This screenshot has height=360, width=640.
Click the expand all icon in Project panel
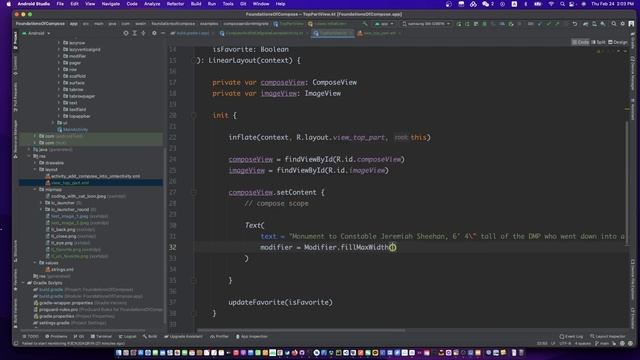click(x=134, y=33)
